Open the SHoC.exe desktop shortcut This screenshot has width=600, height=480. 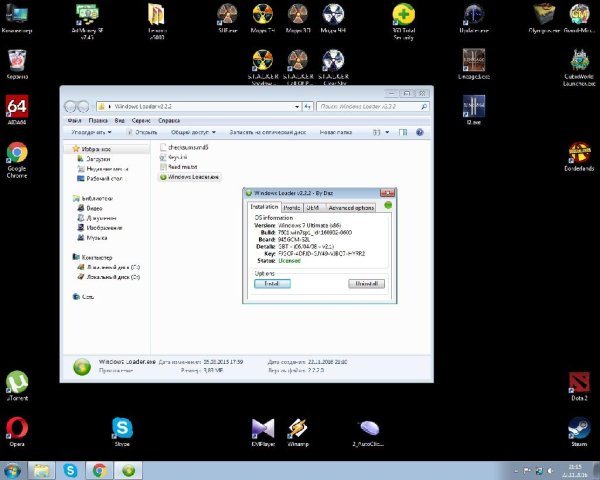pos(228,17)
